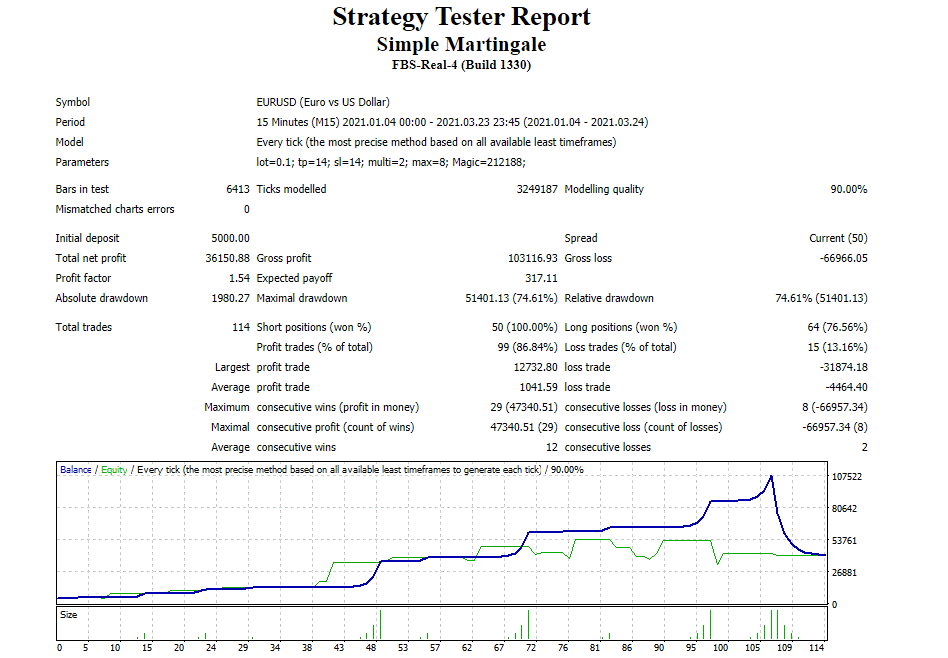Click the green Equity legend label
This screenshot has width=948, height=658.
pos(110,469)
